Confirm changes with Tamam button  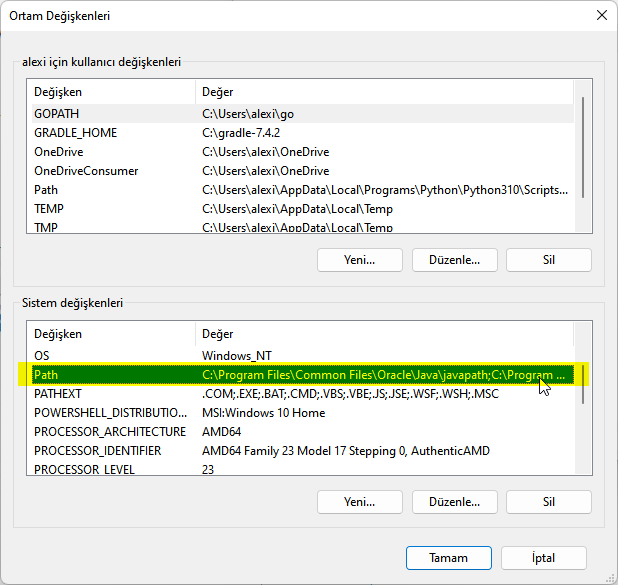tap(448, 557)
